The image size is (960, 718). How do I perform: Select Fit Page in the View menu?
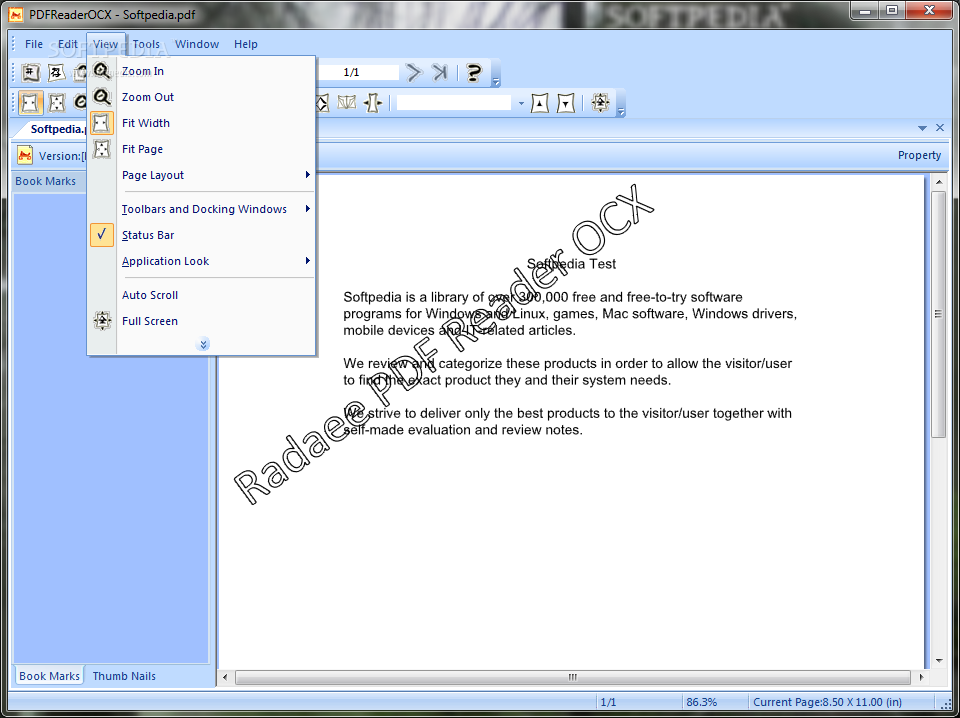click(x=201, y=149)
